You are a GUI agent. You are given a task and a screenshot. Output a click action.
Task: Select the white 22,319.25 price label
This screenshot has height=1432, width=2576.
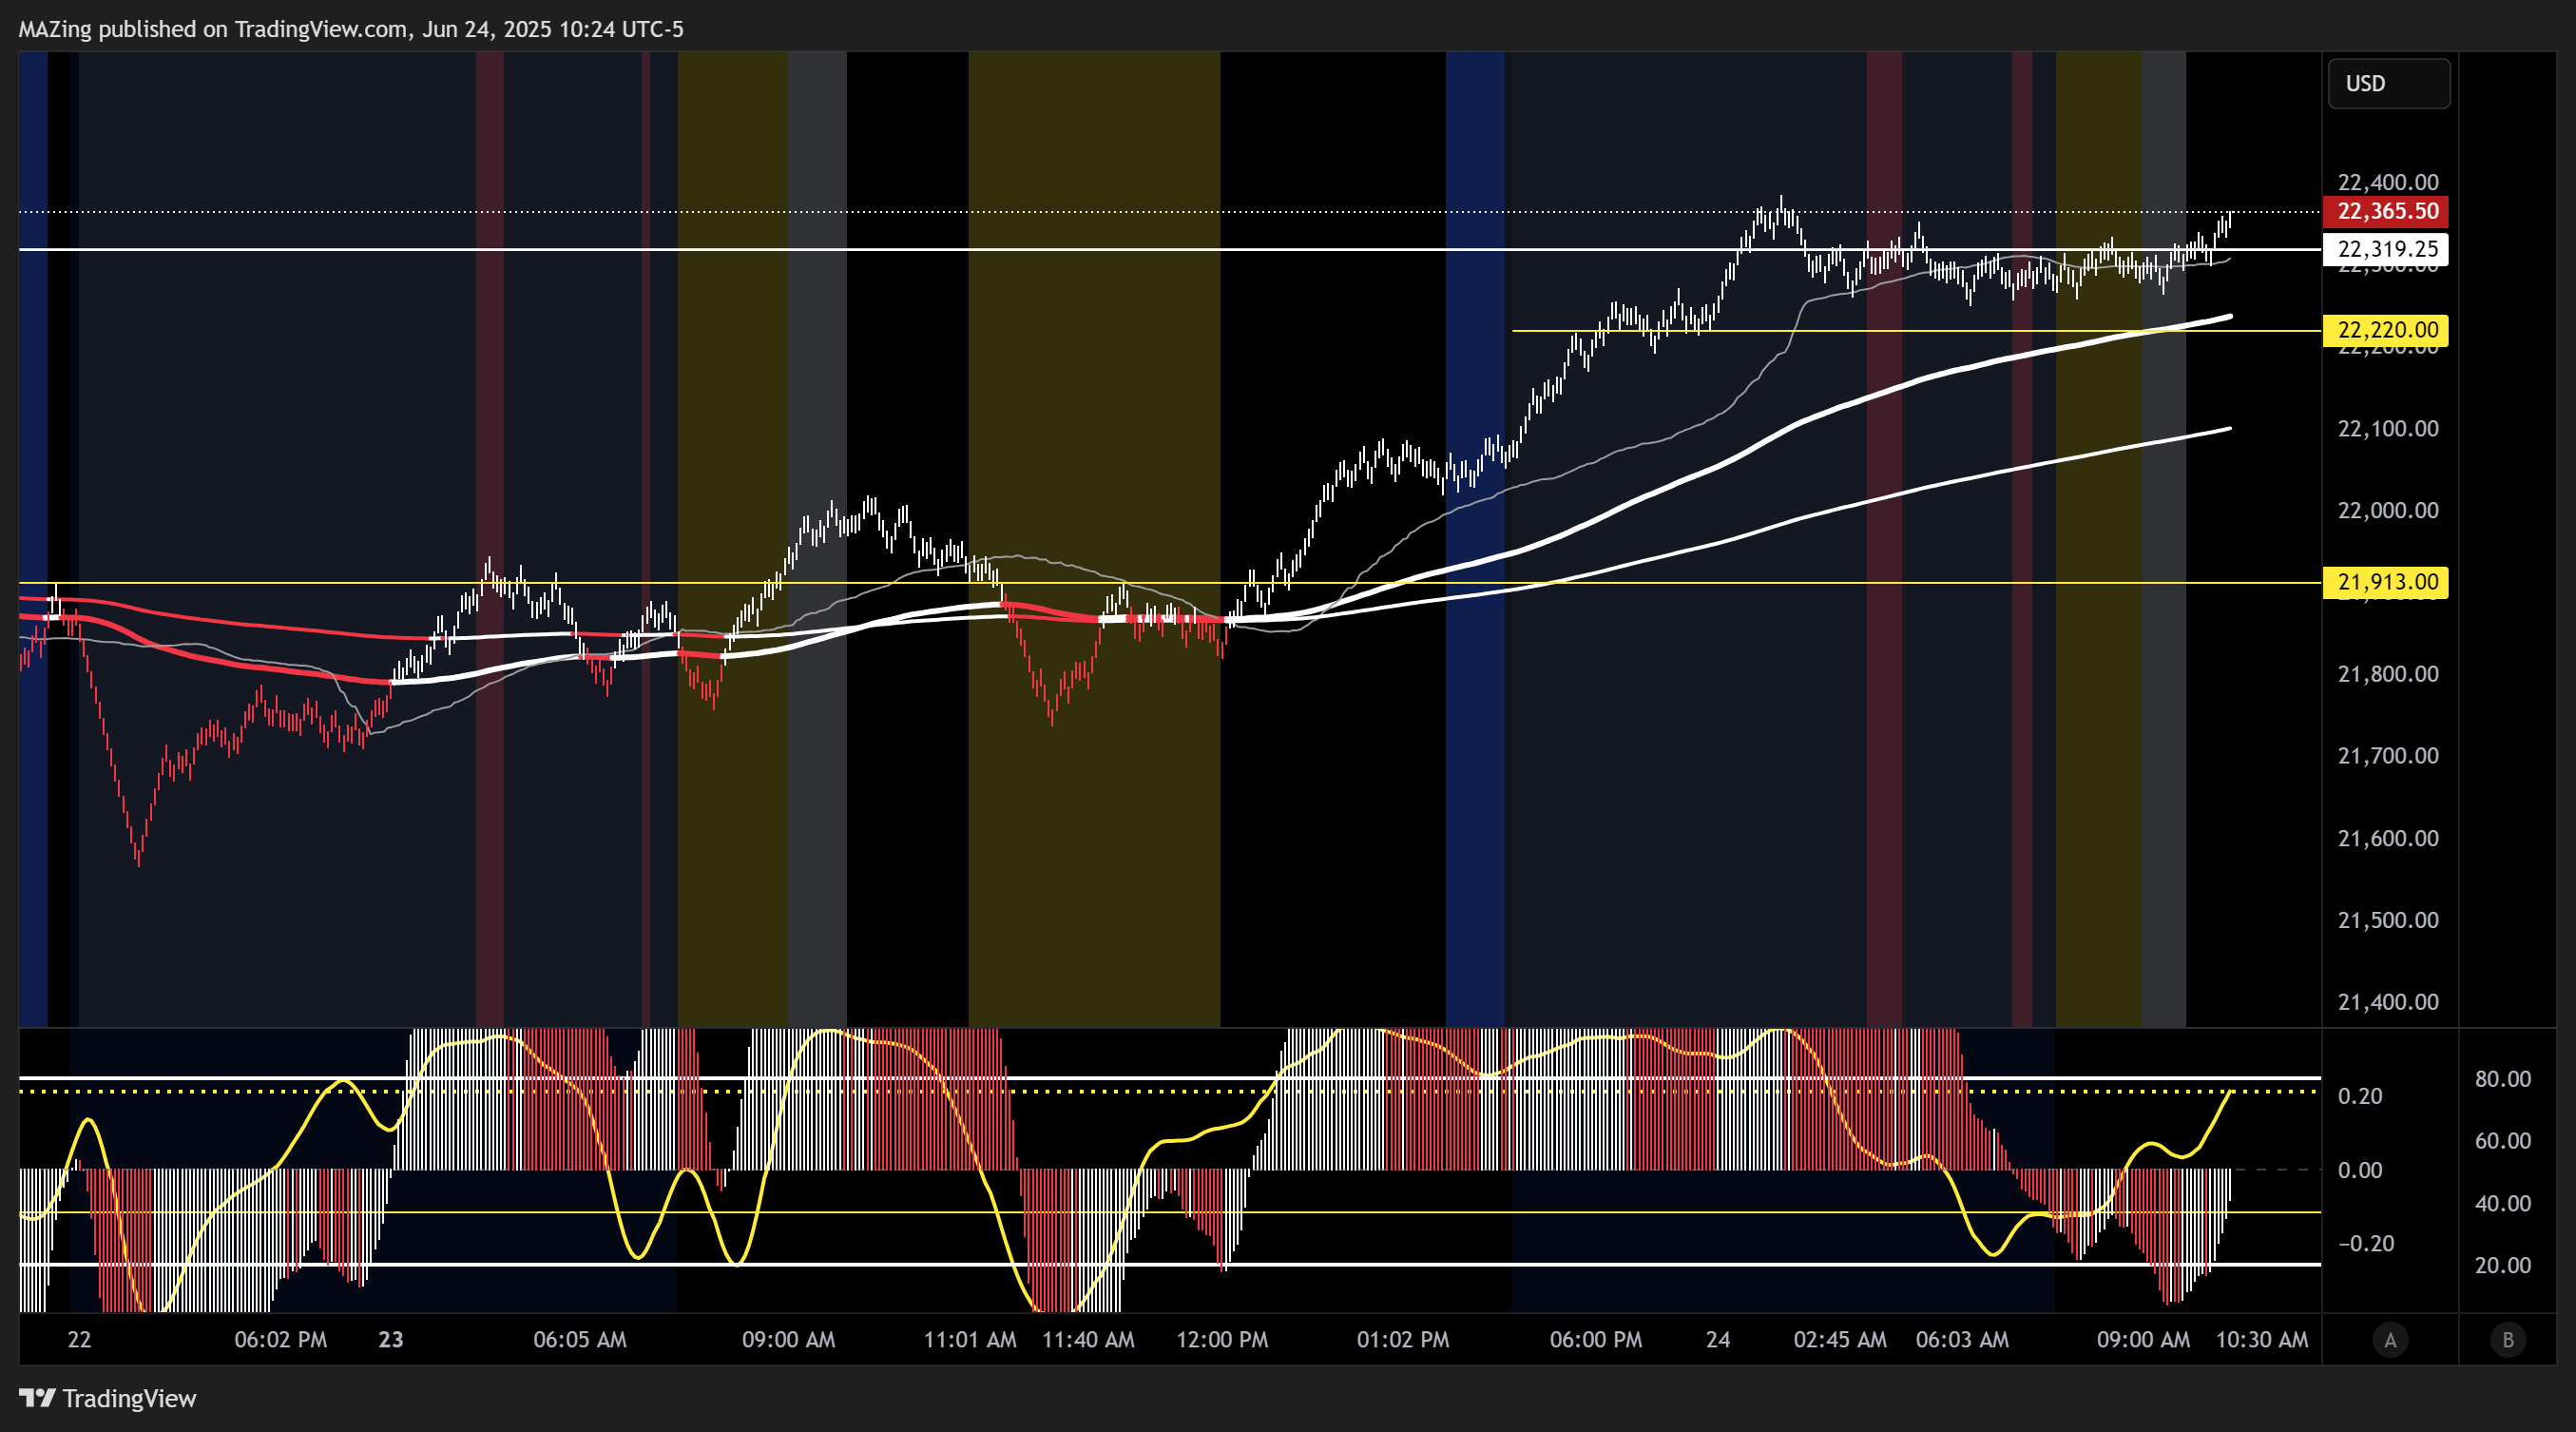pos(2387,249)
